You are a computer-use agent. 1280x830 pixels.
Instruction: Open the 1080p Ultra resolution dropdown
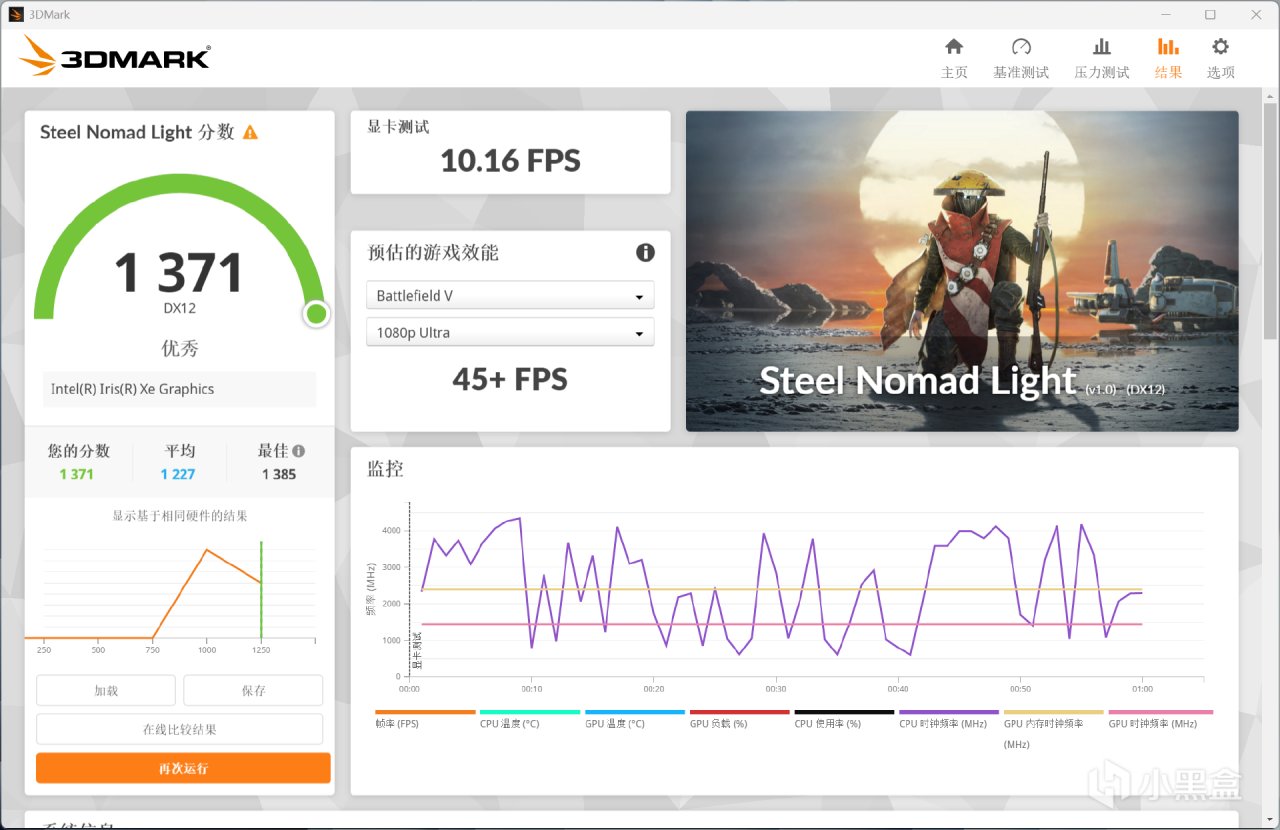510,332
